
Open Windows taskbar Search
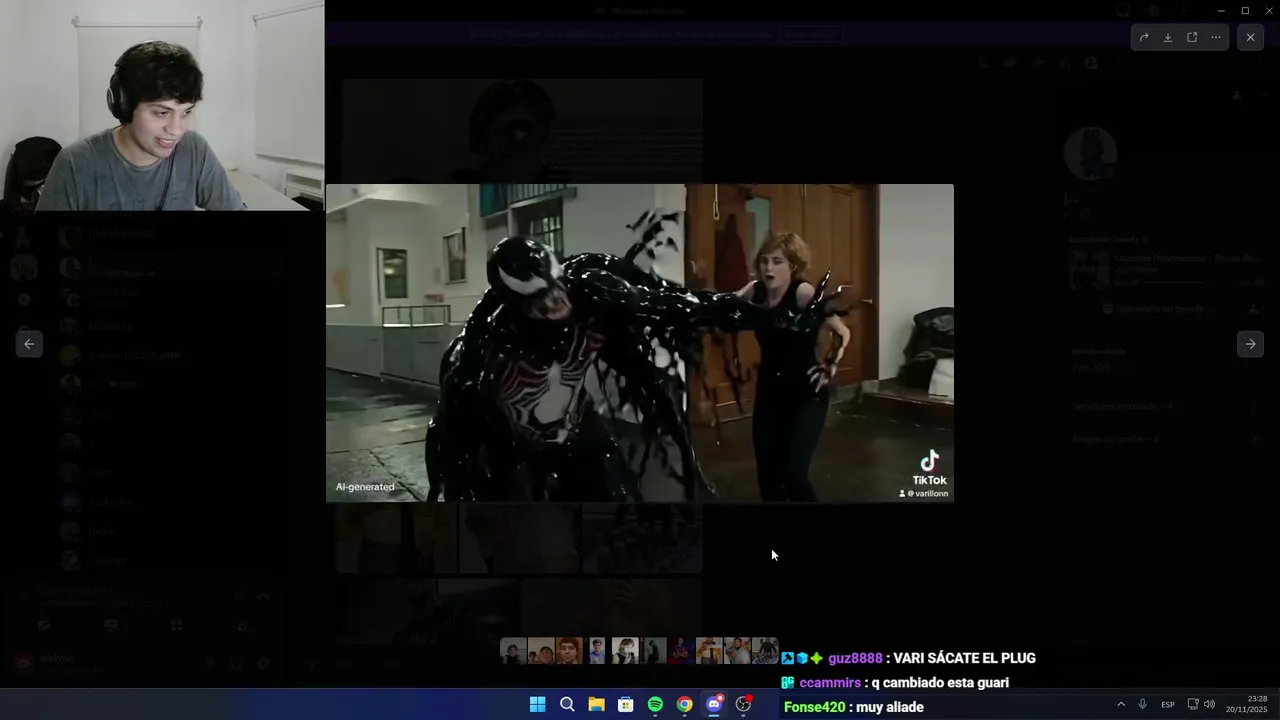pyautogui.click(x=567, y=705)
